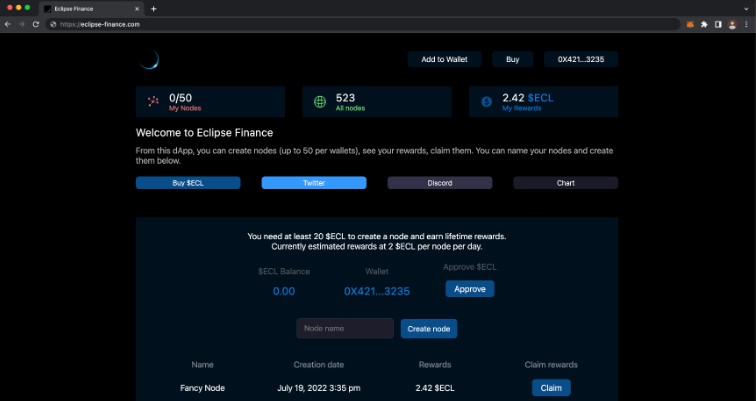756x401 pixels.
Task: Open the Discord link button
Action: [439, 183]
